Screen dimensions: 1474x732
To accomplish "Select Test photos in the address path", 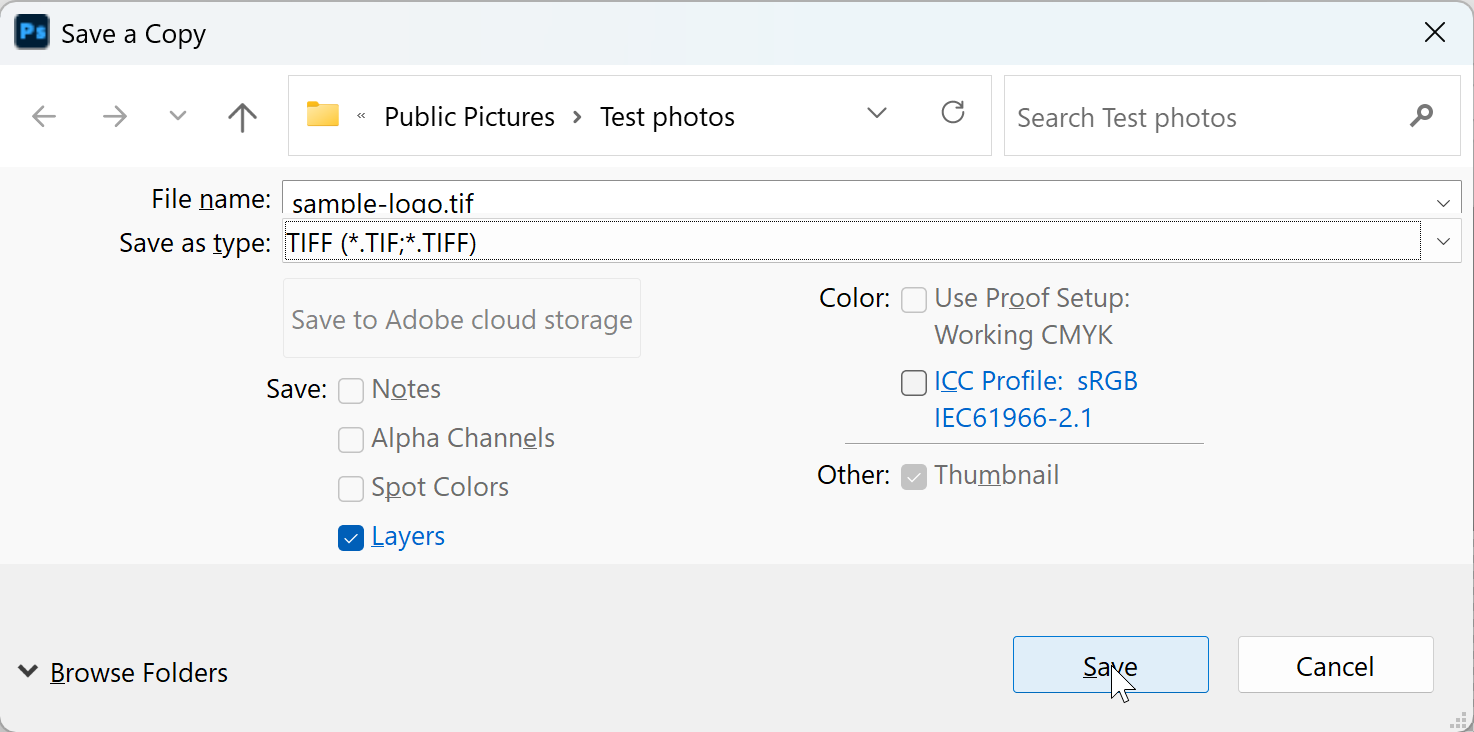I will 667,117.
